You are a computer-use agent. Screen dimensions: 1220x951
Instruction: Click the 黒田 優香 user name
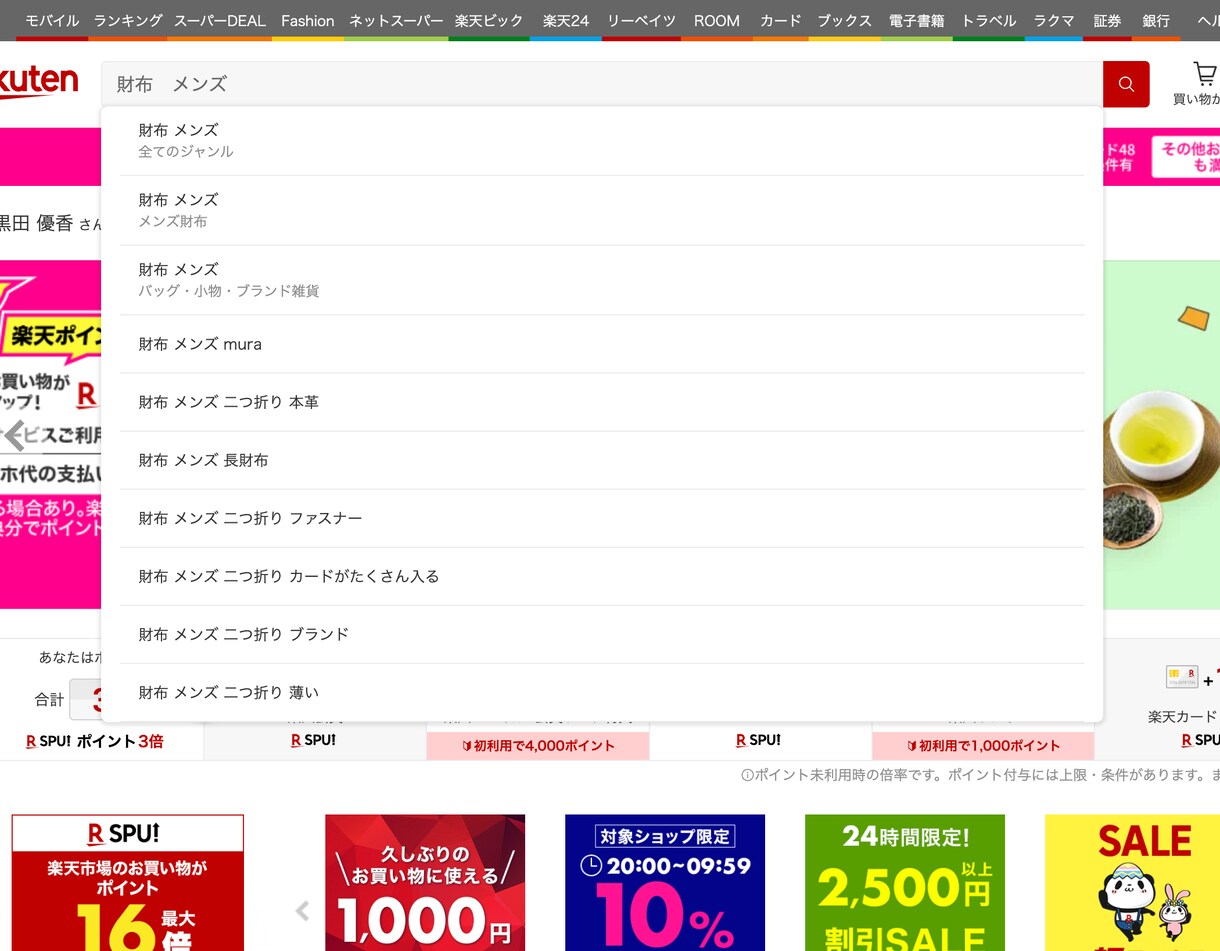37,223
